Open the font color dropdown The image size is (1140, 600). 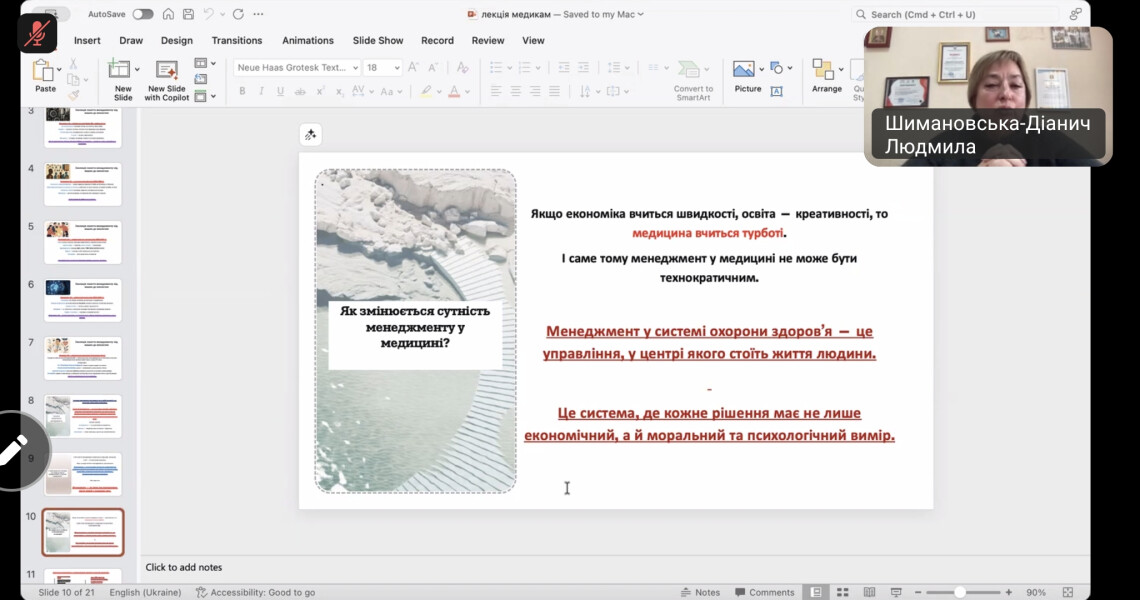point(467,91)
